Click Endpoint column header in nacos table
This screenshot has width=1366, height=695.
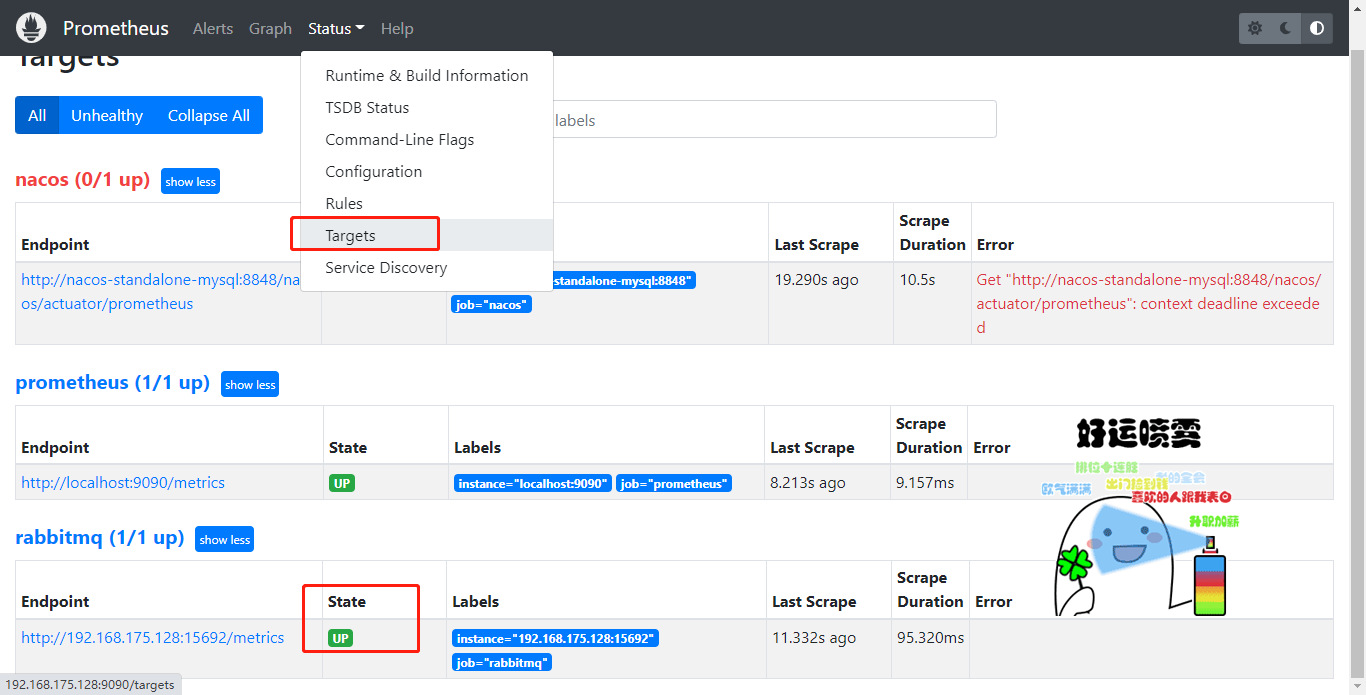point(55,244)
